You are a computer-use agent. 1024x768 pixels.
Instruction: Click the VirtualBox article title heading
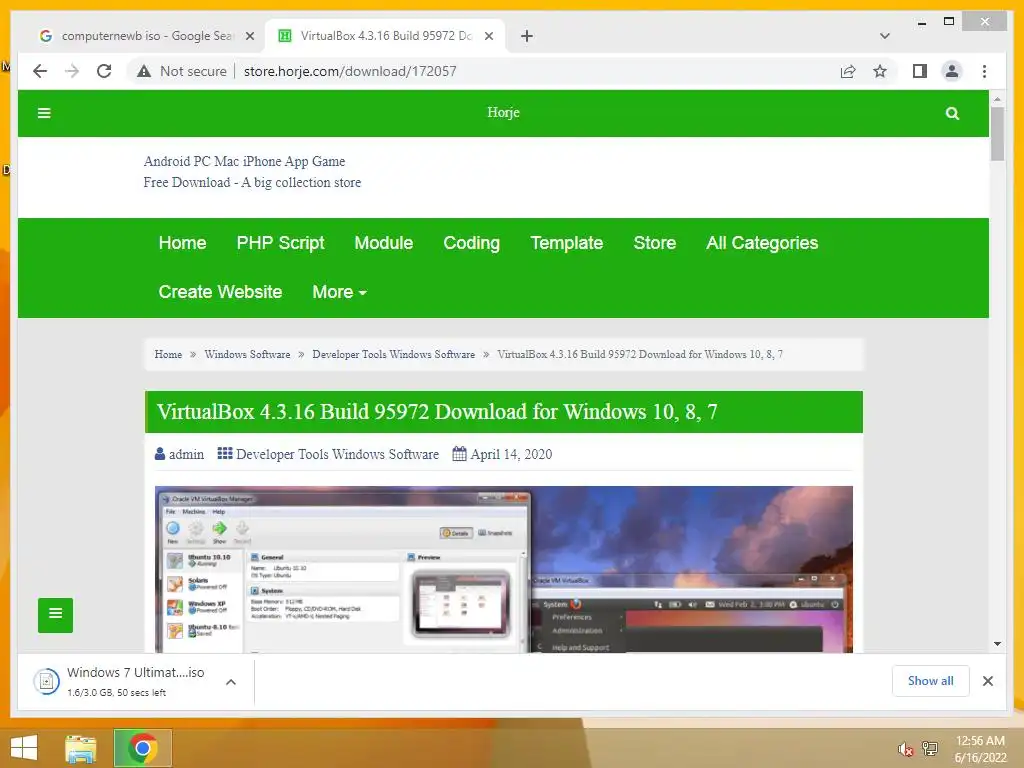(x=437, y=411)
